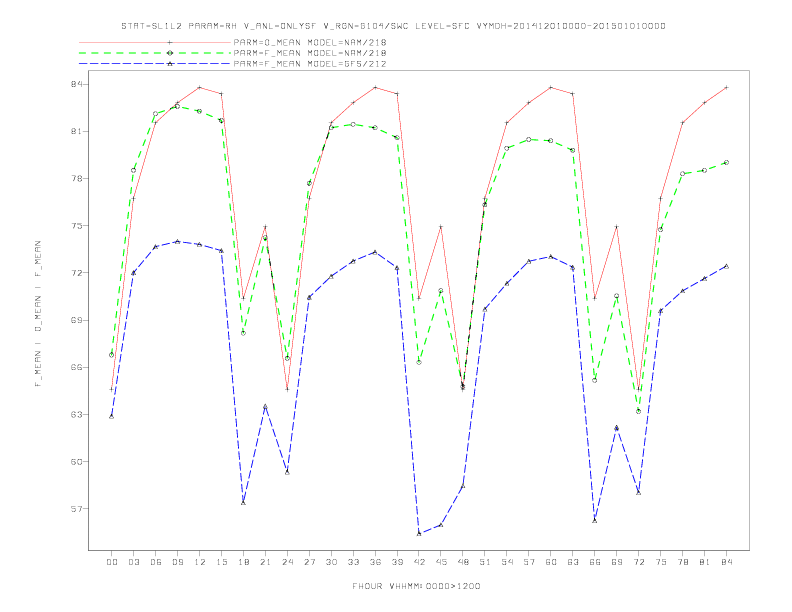
Task: Click x-axis forecast hour label 06
Action: pyautogui.click(x=156, y=562)
